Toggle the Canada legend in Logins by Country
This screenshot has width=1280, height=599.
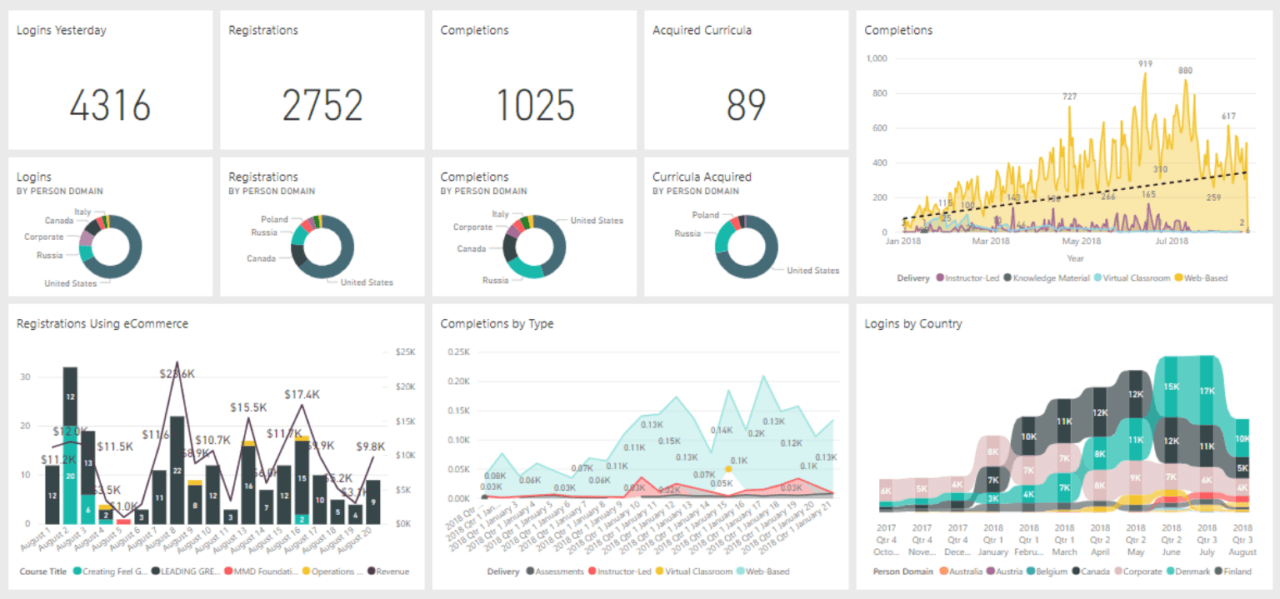1075,571
